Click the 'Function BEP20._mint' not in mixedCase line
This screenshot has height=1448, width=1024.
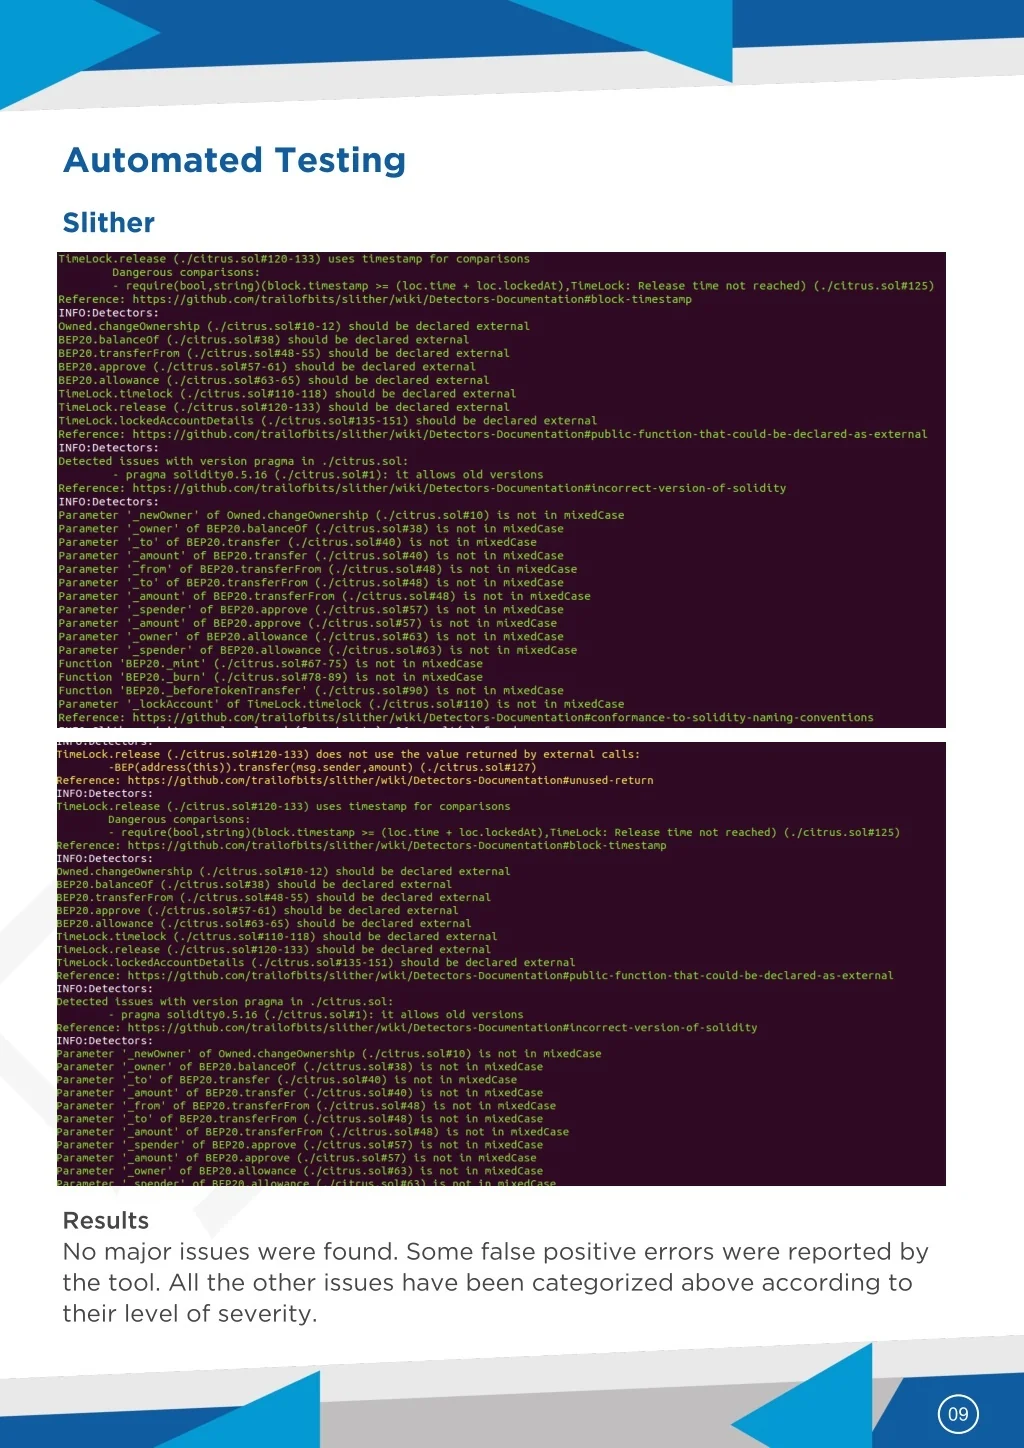[x=270, y=663]
